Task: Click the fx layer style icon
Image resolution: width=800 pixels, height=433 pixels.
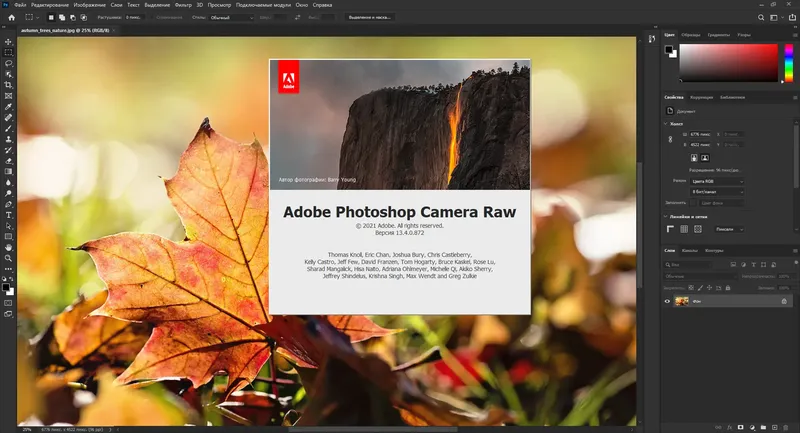Action: click(730, 427)
